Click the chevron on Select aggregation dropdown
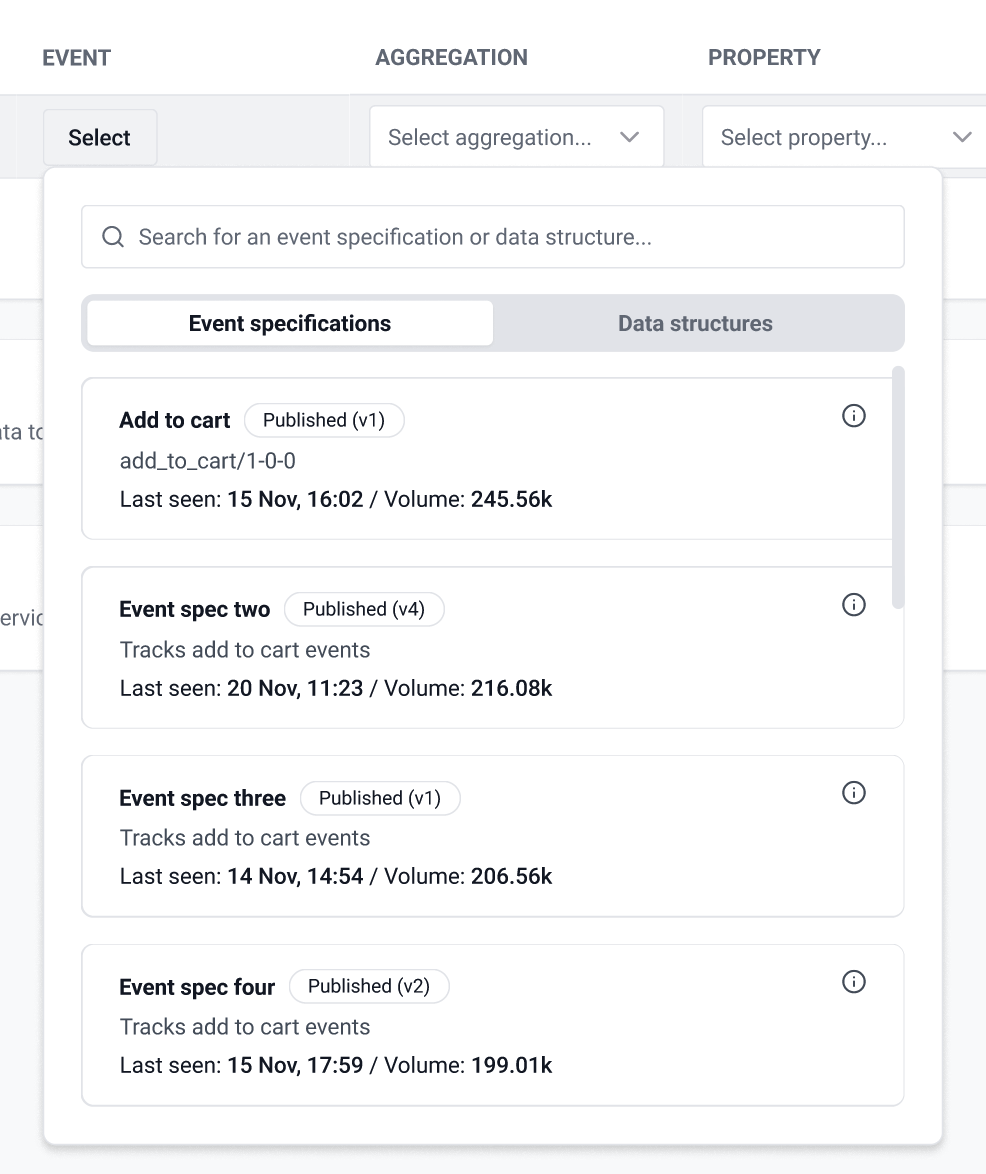 click(630, 136)
